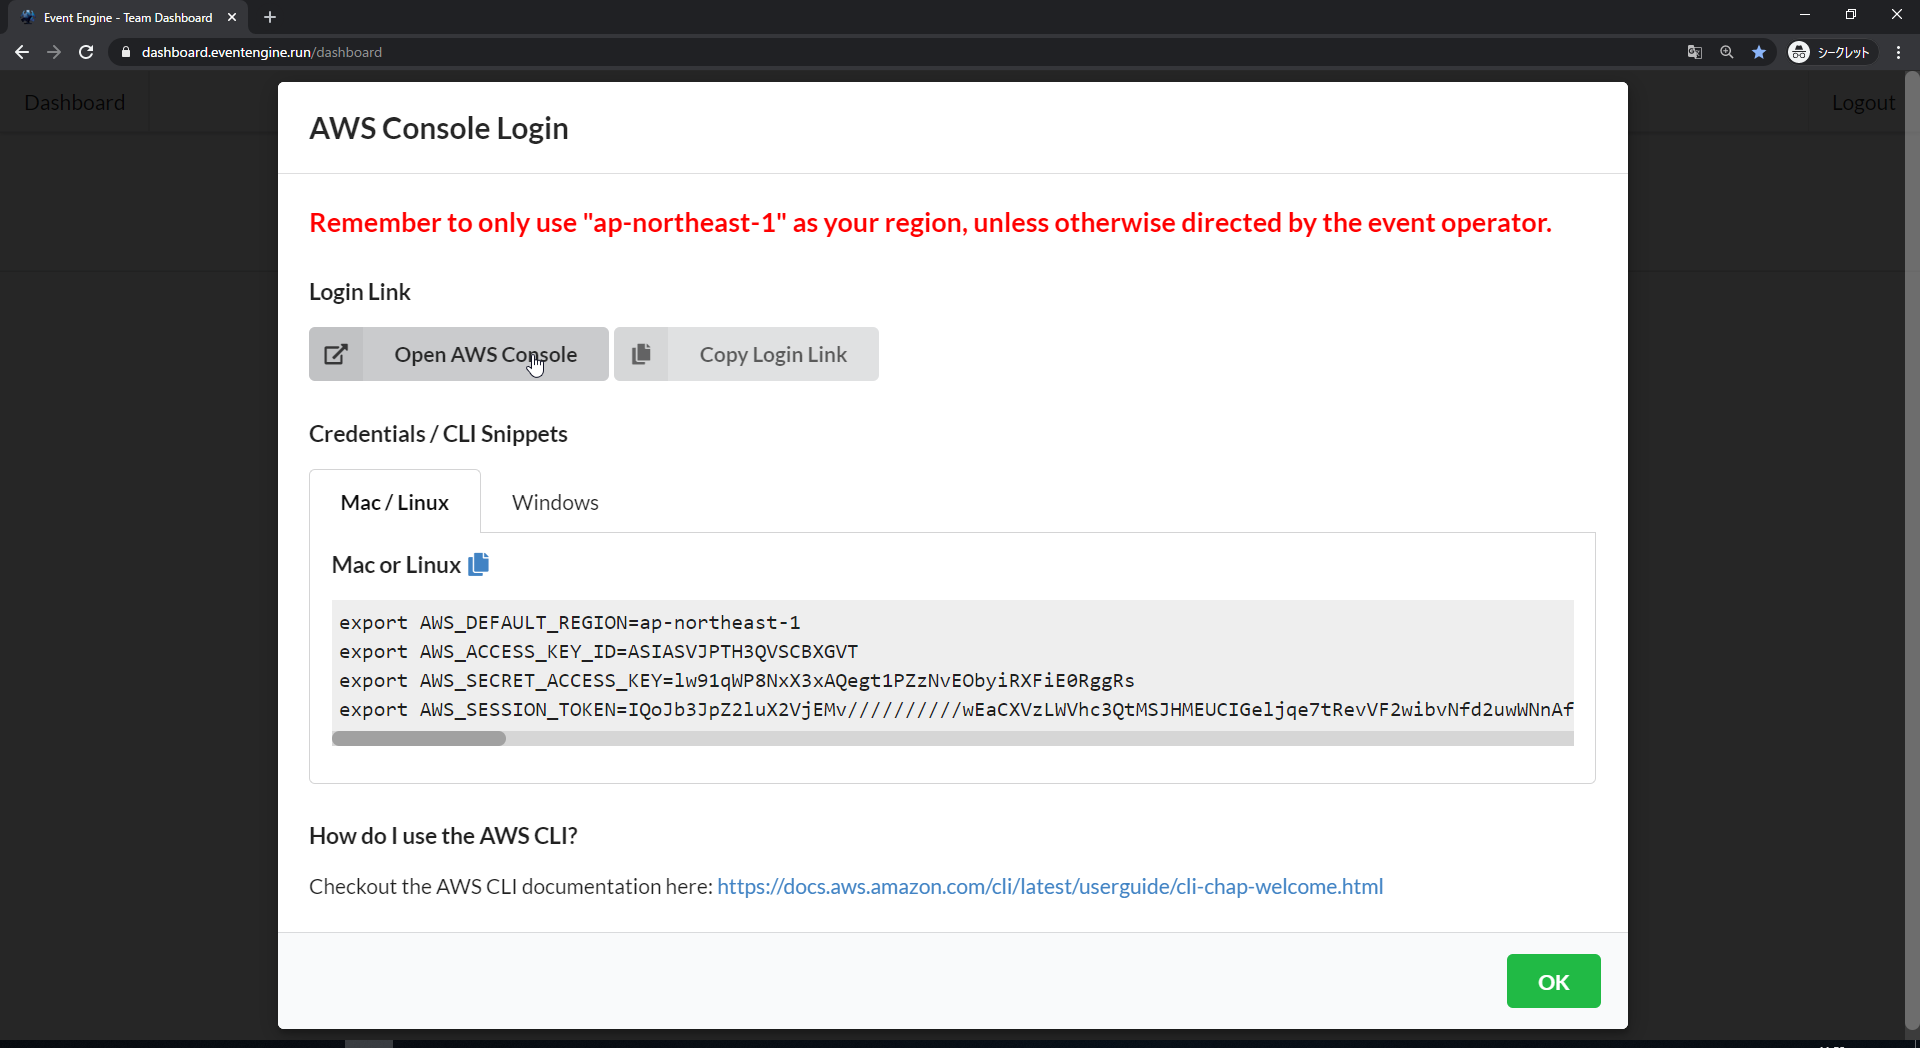Image resolution: width=1920 pixels, height=1048 pixels.
Task: Close the Event Engine - Team Dashboard tab
Action: [x=232, y=17]
